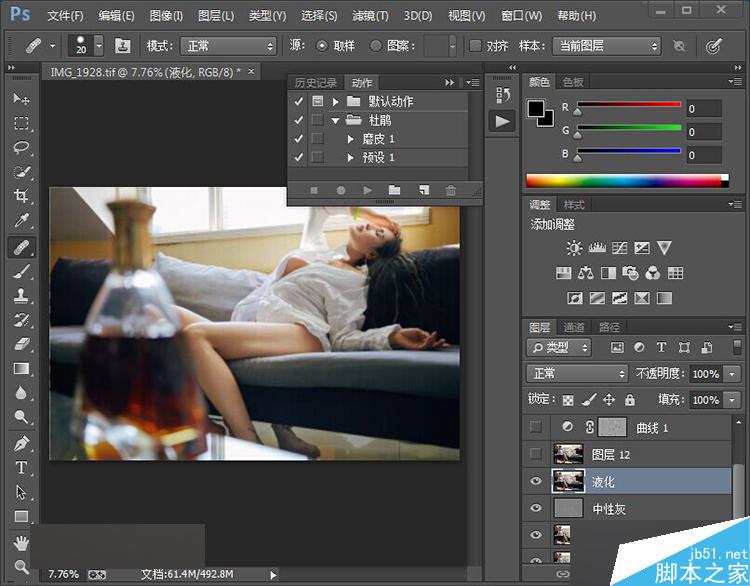
Task: Select the Clone Stamp tool
Action: [21, 295]
